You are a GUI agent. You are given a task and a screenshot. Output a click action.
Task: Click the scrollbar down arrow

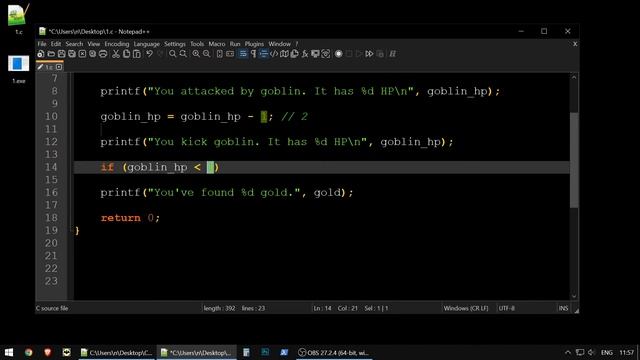tap(574, 296)
